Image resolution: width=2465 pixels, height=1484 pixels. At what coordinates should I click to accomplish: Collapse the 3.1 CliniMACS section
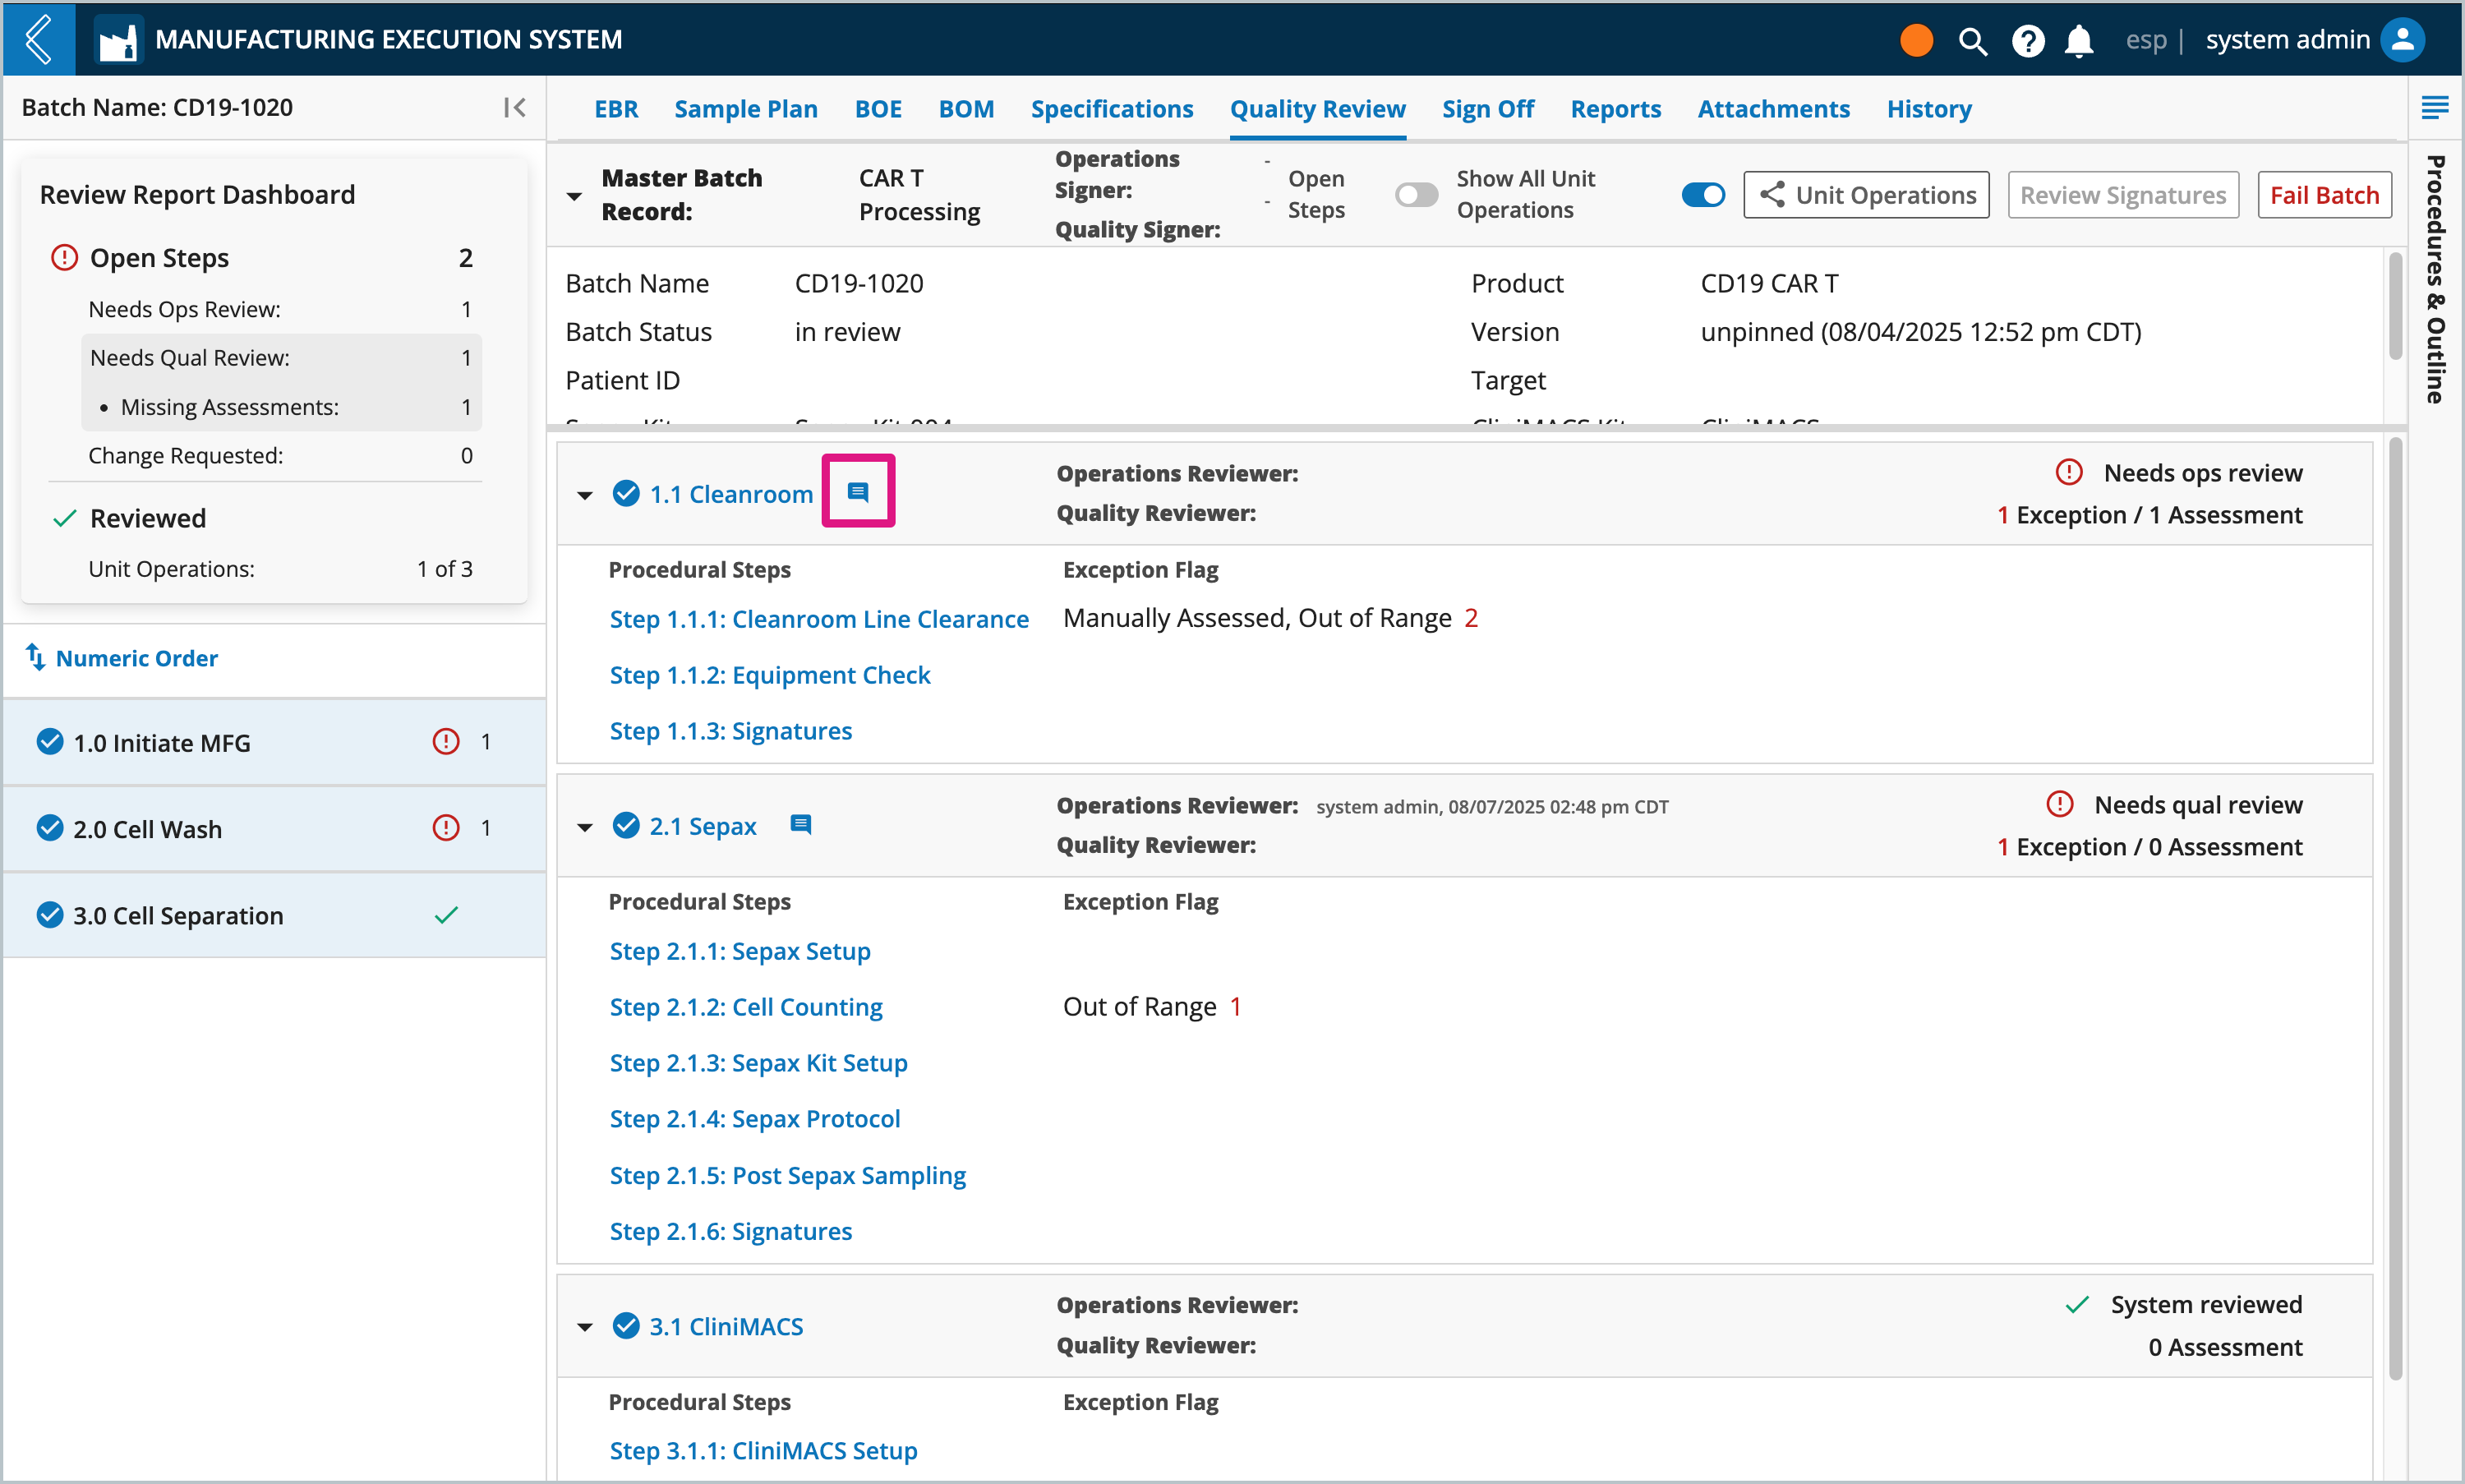click(585, 1328)
